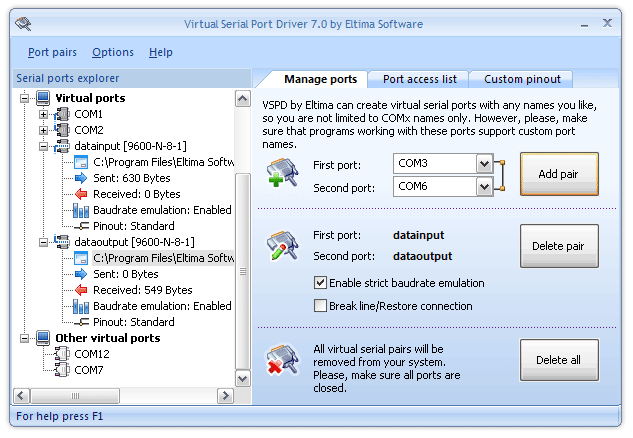Collapse the datainput tree node
Viewport: 633px width, 438px height.
click(x=43, y=146)
